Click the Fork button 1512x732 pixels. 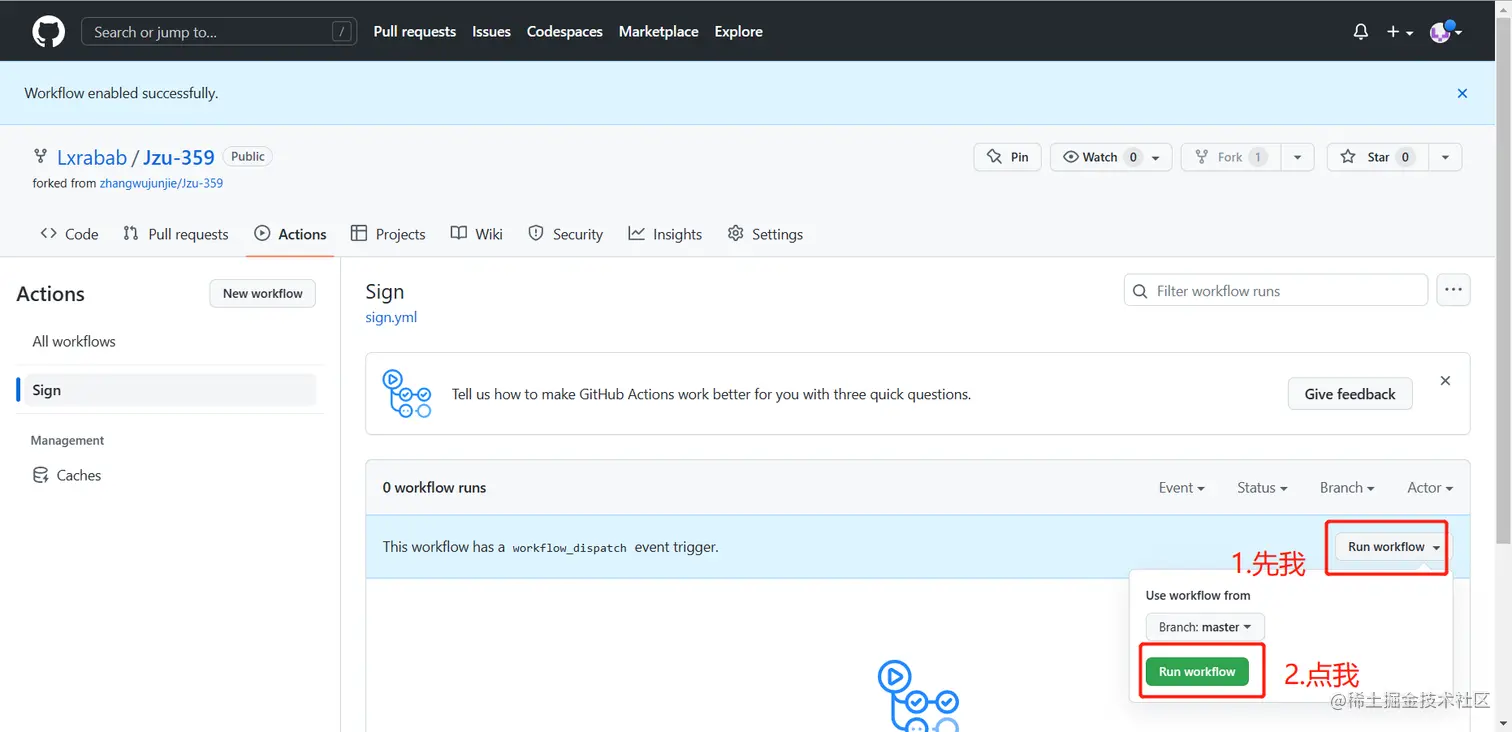1231,157
